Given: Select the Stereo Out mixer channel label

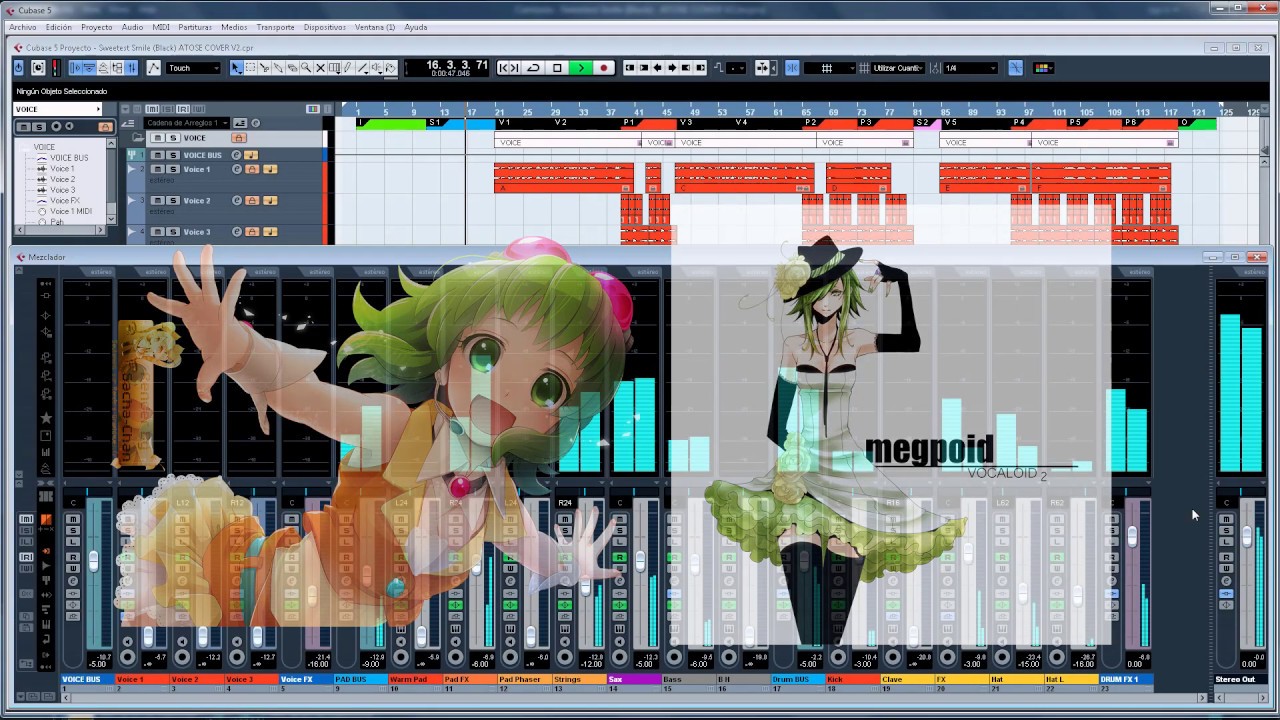Looking at the screenshot, I should tap(1240, 680).
